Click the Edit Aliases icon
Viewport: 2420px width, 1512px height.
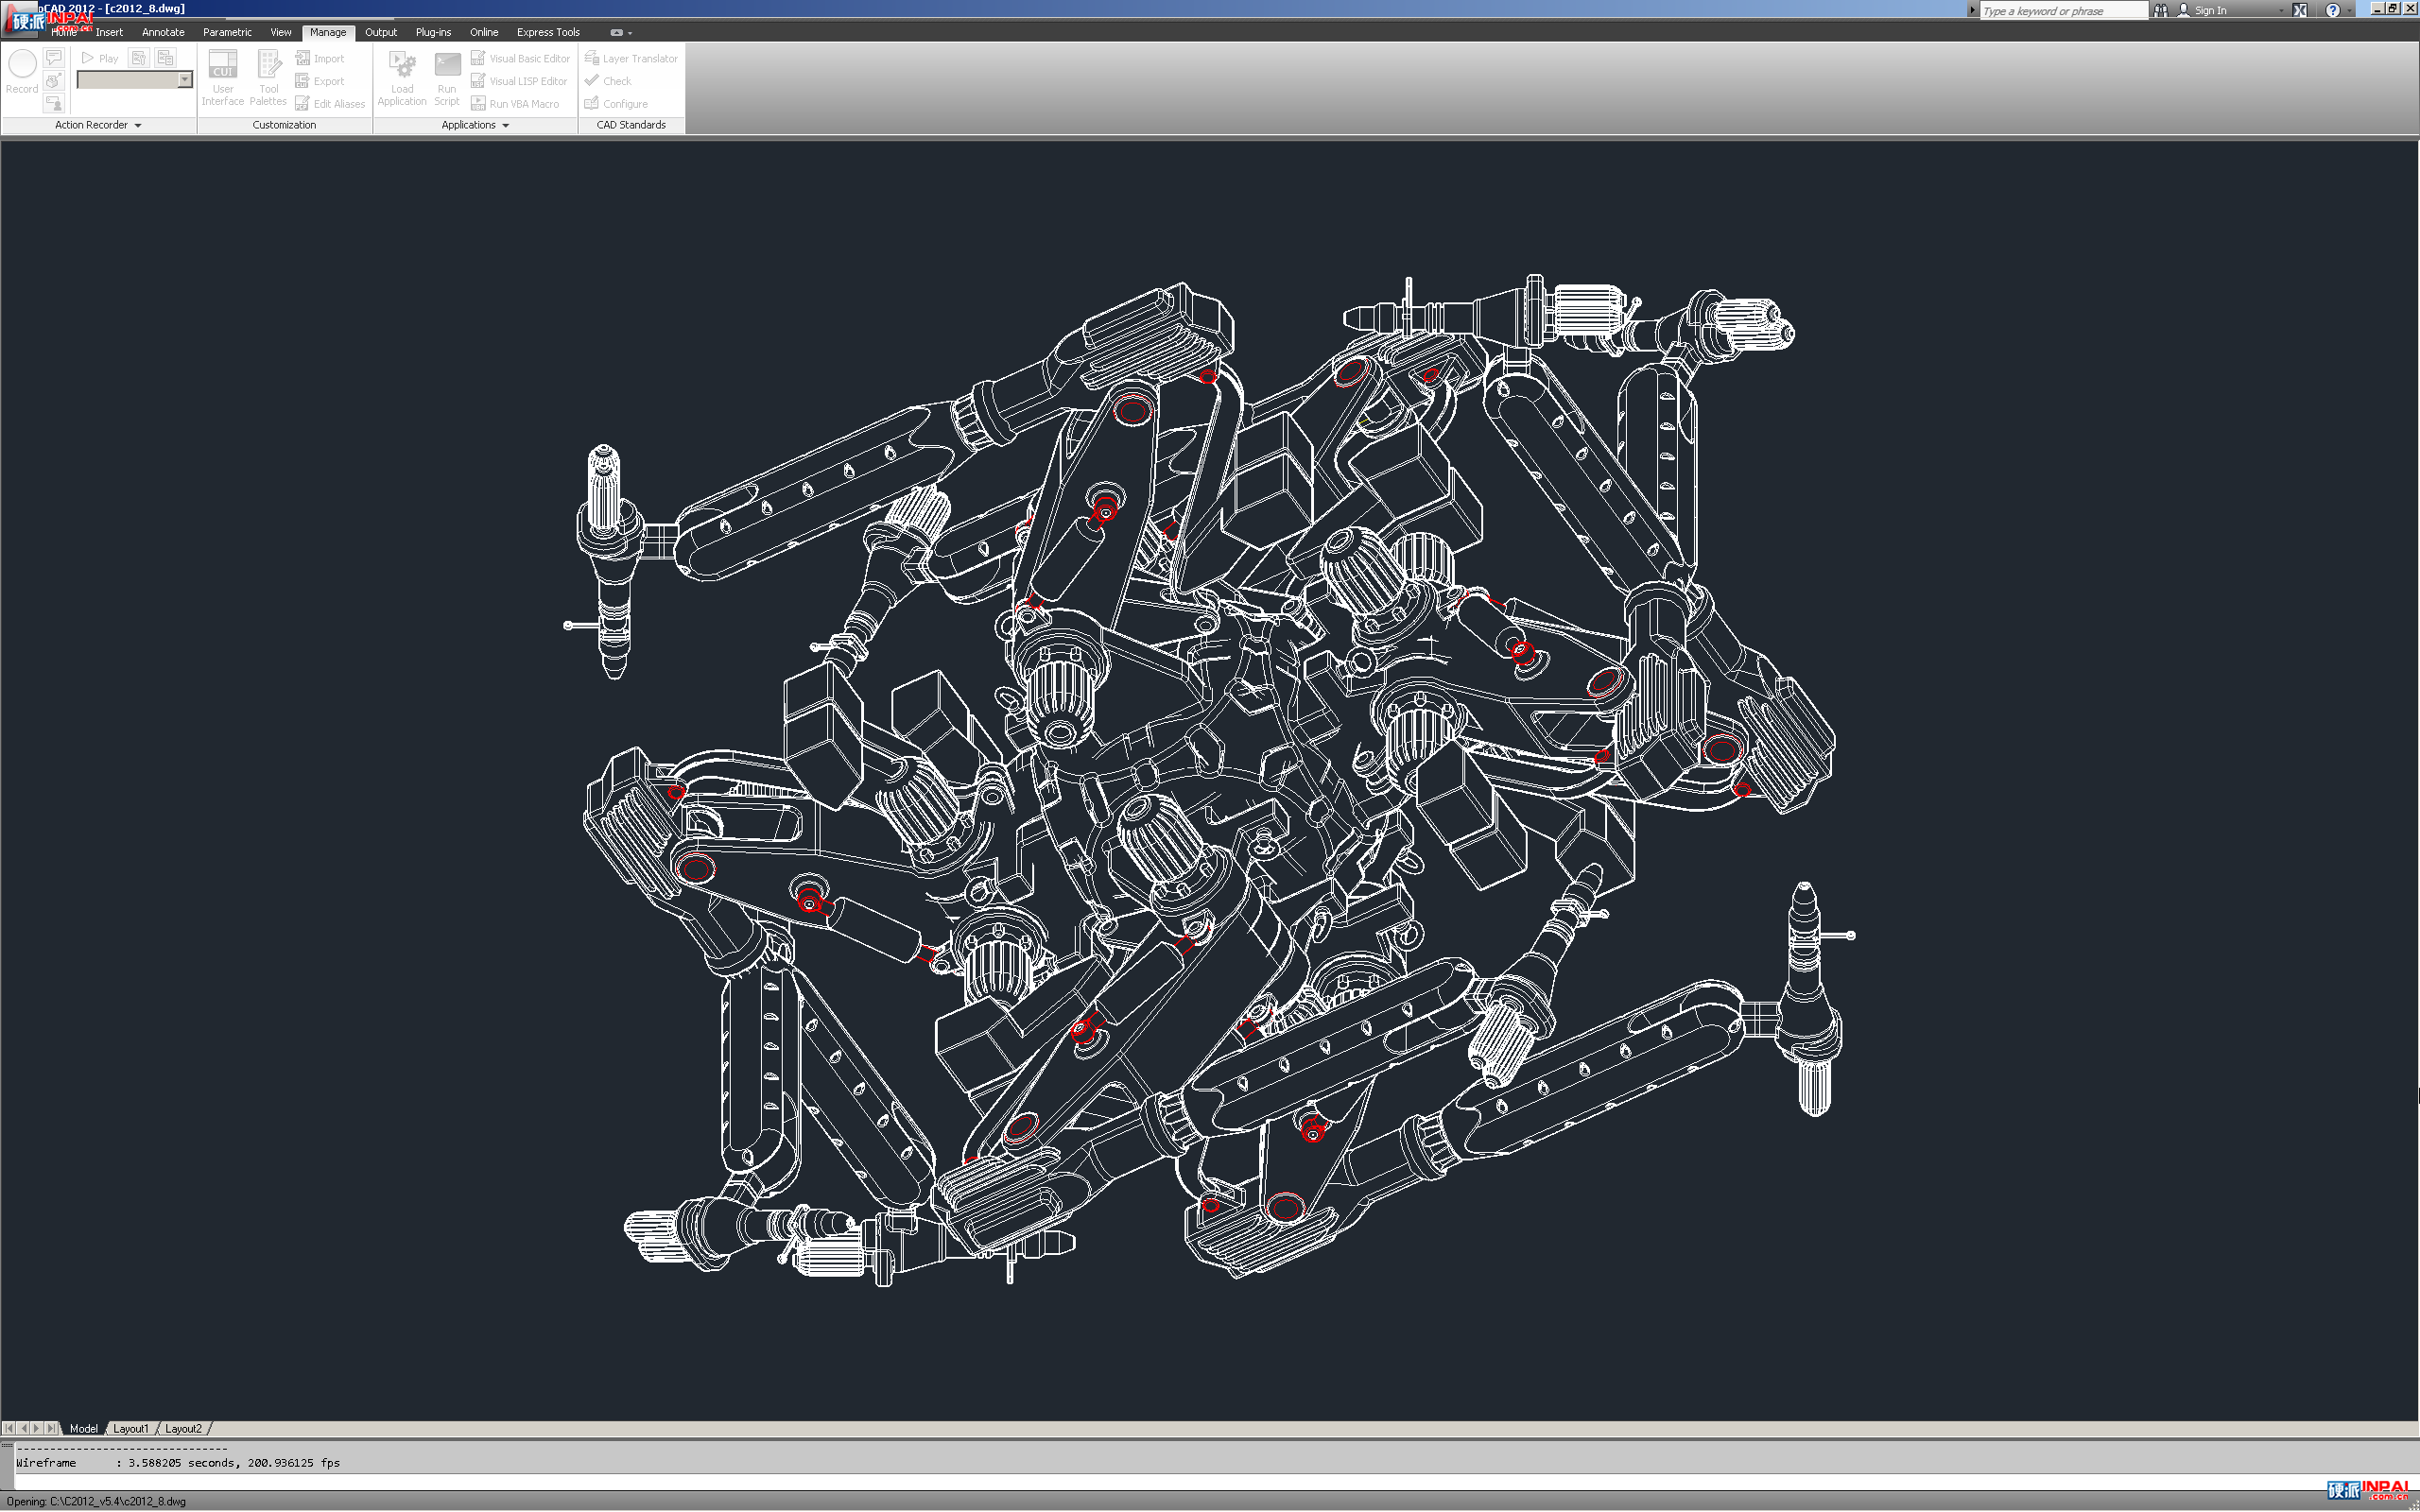click(302, 104)
